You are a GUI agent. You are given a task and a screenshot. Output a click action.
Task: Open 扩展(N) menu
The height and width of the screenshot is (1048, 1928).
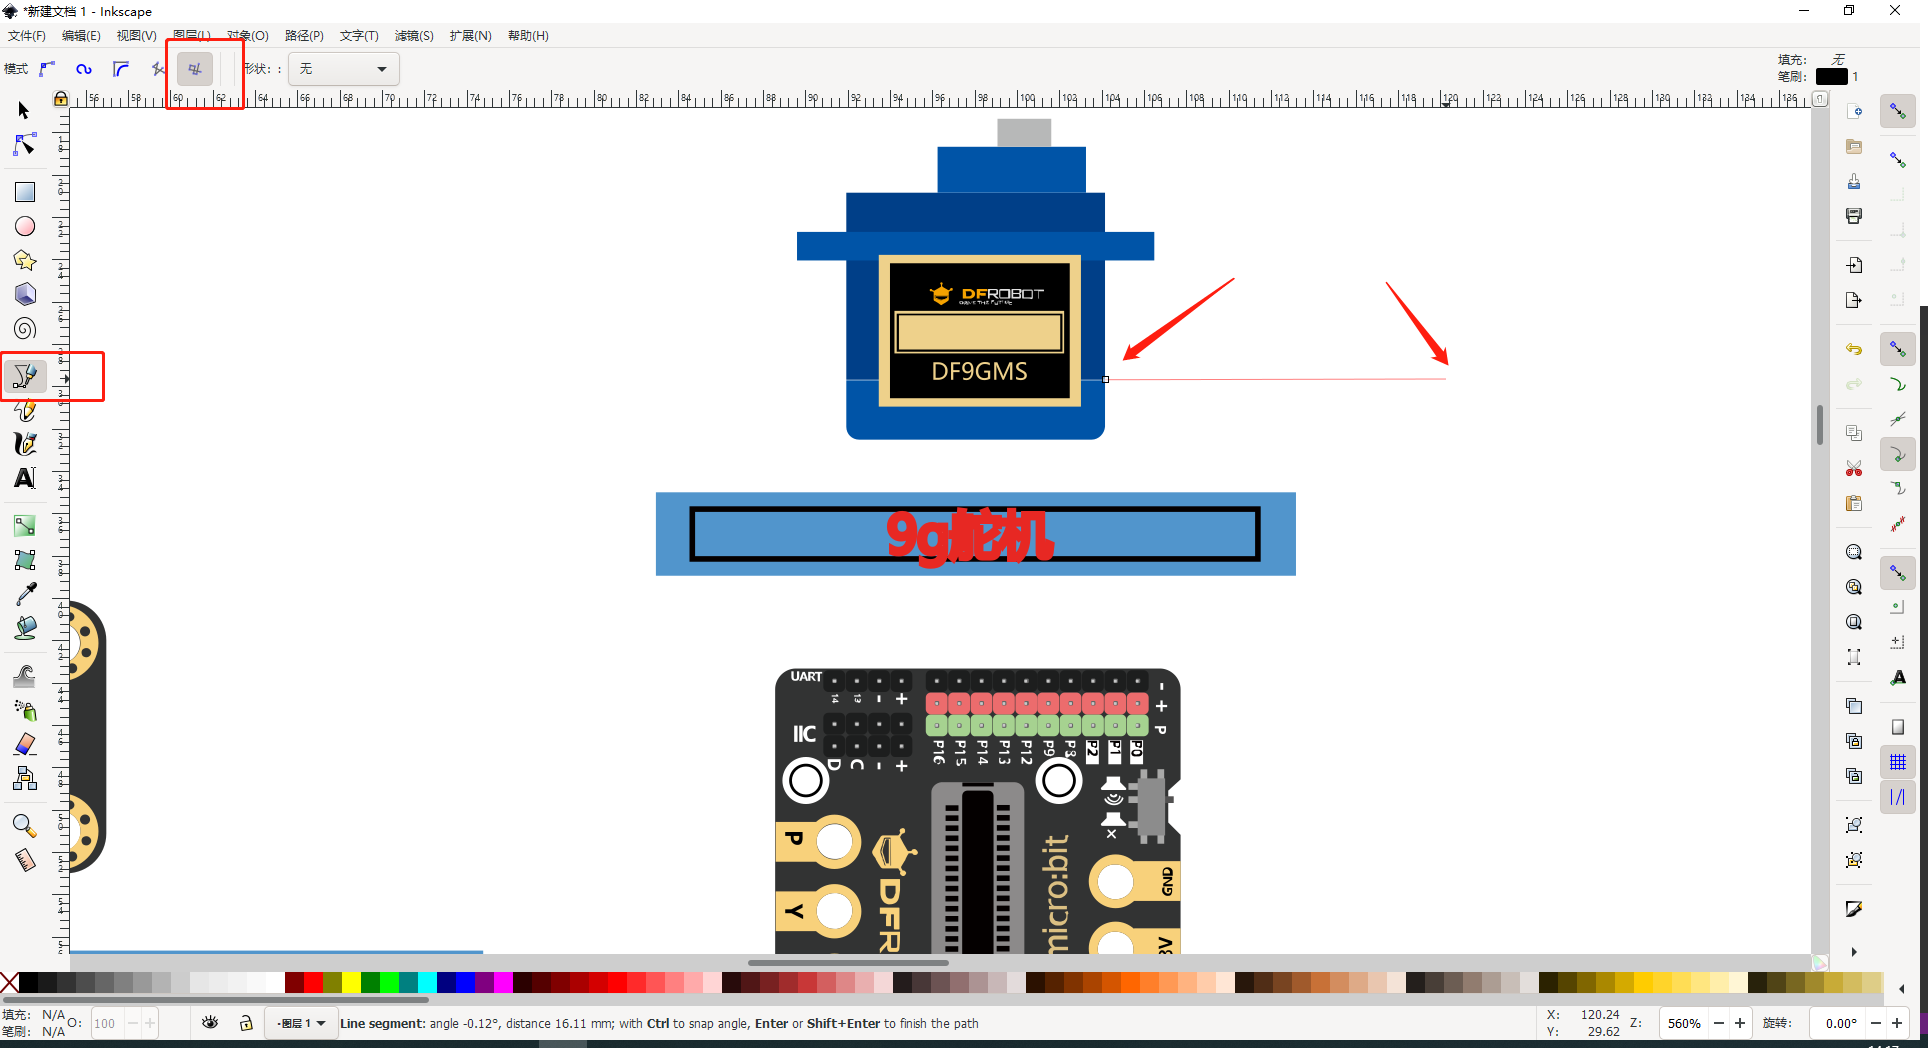pyautogui.click(x=470, y=36)
